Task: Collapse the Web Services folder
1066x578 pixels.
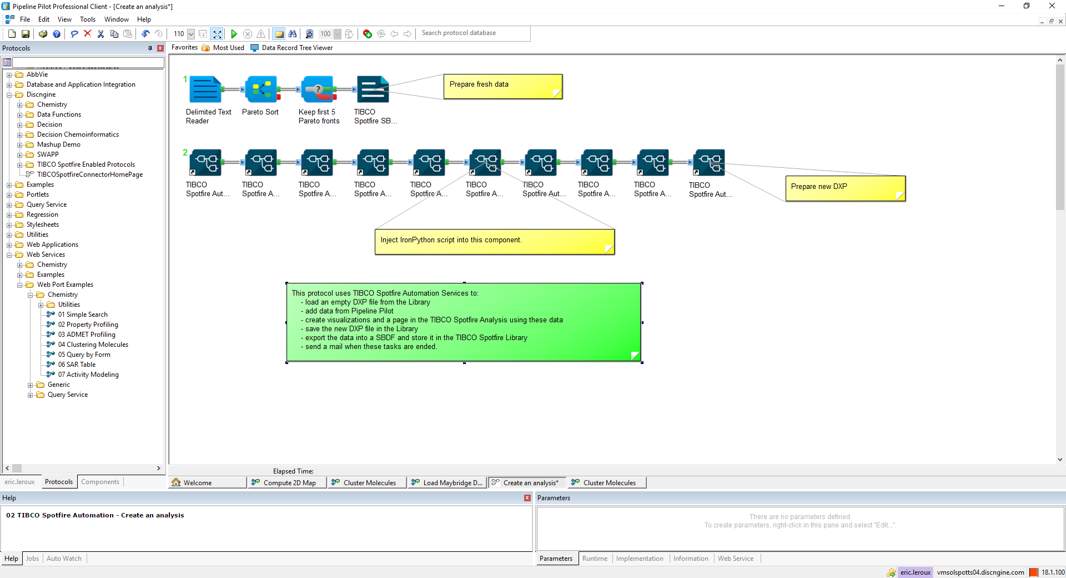Action: (10, 255)
